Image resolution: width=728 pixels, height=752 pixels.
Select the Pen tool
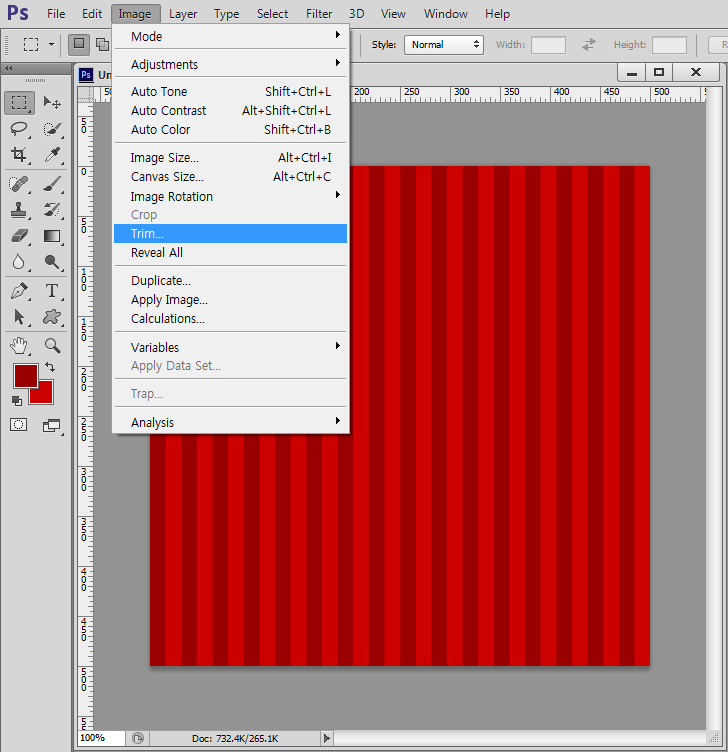point(19,291)
